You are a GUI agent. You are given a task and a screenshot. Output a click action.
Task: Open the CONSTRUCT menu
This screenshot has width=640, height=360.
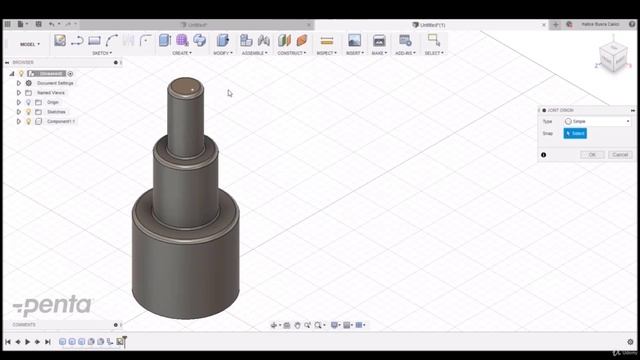click(292, 53)
